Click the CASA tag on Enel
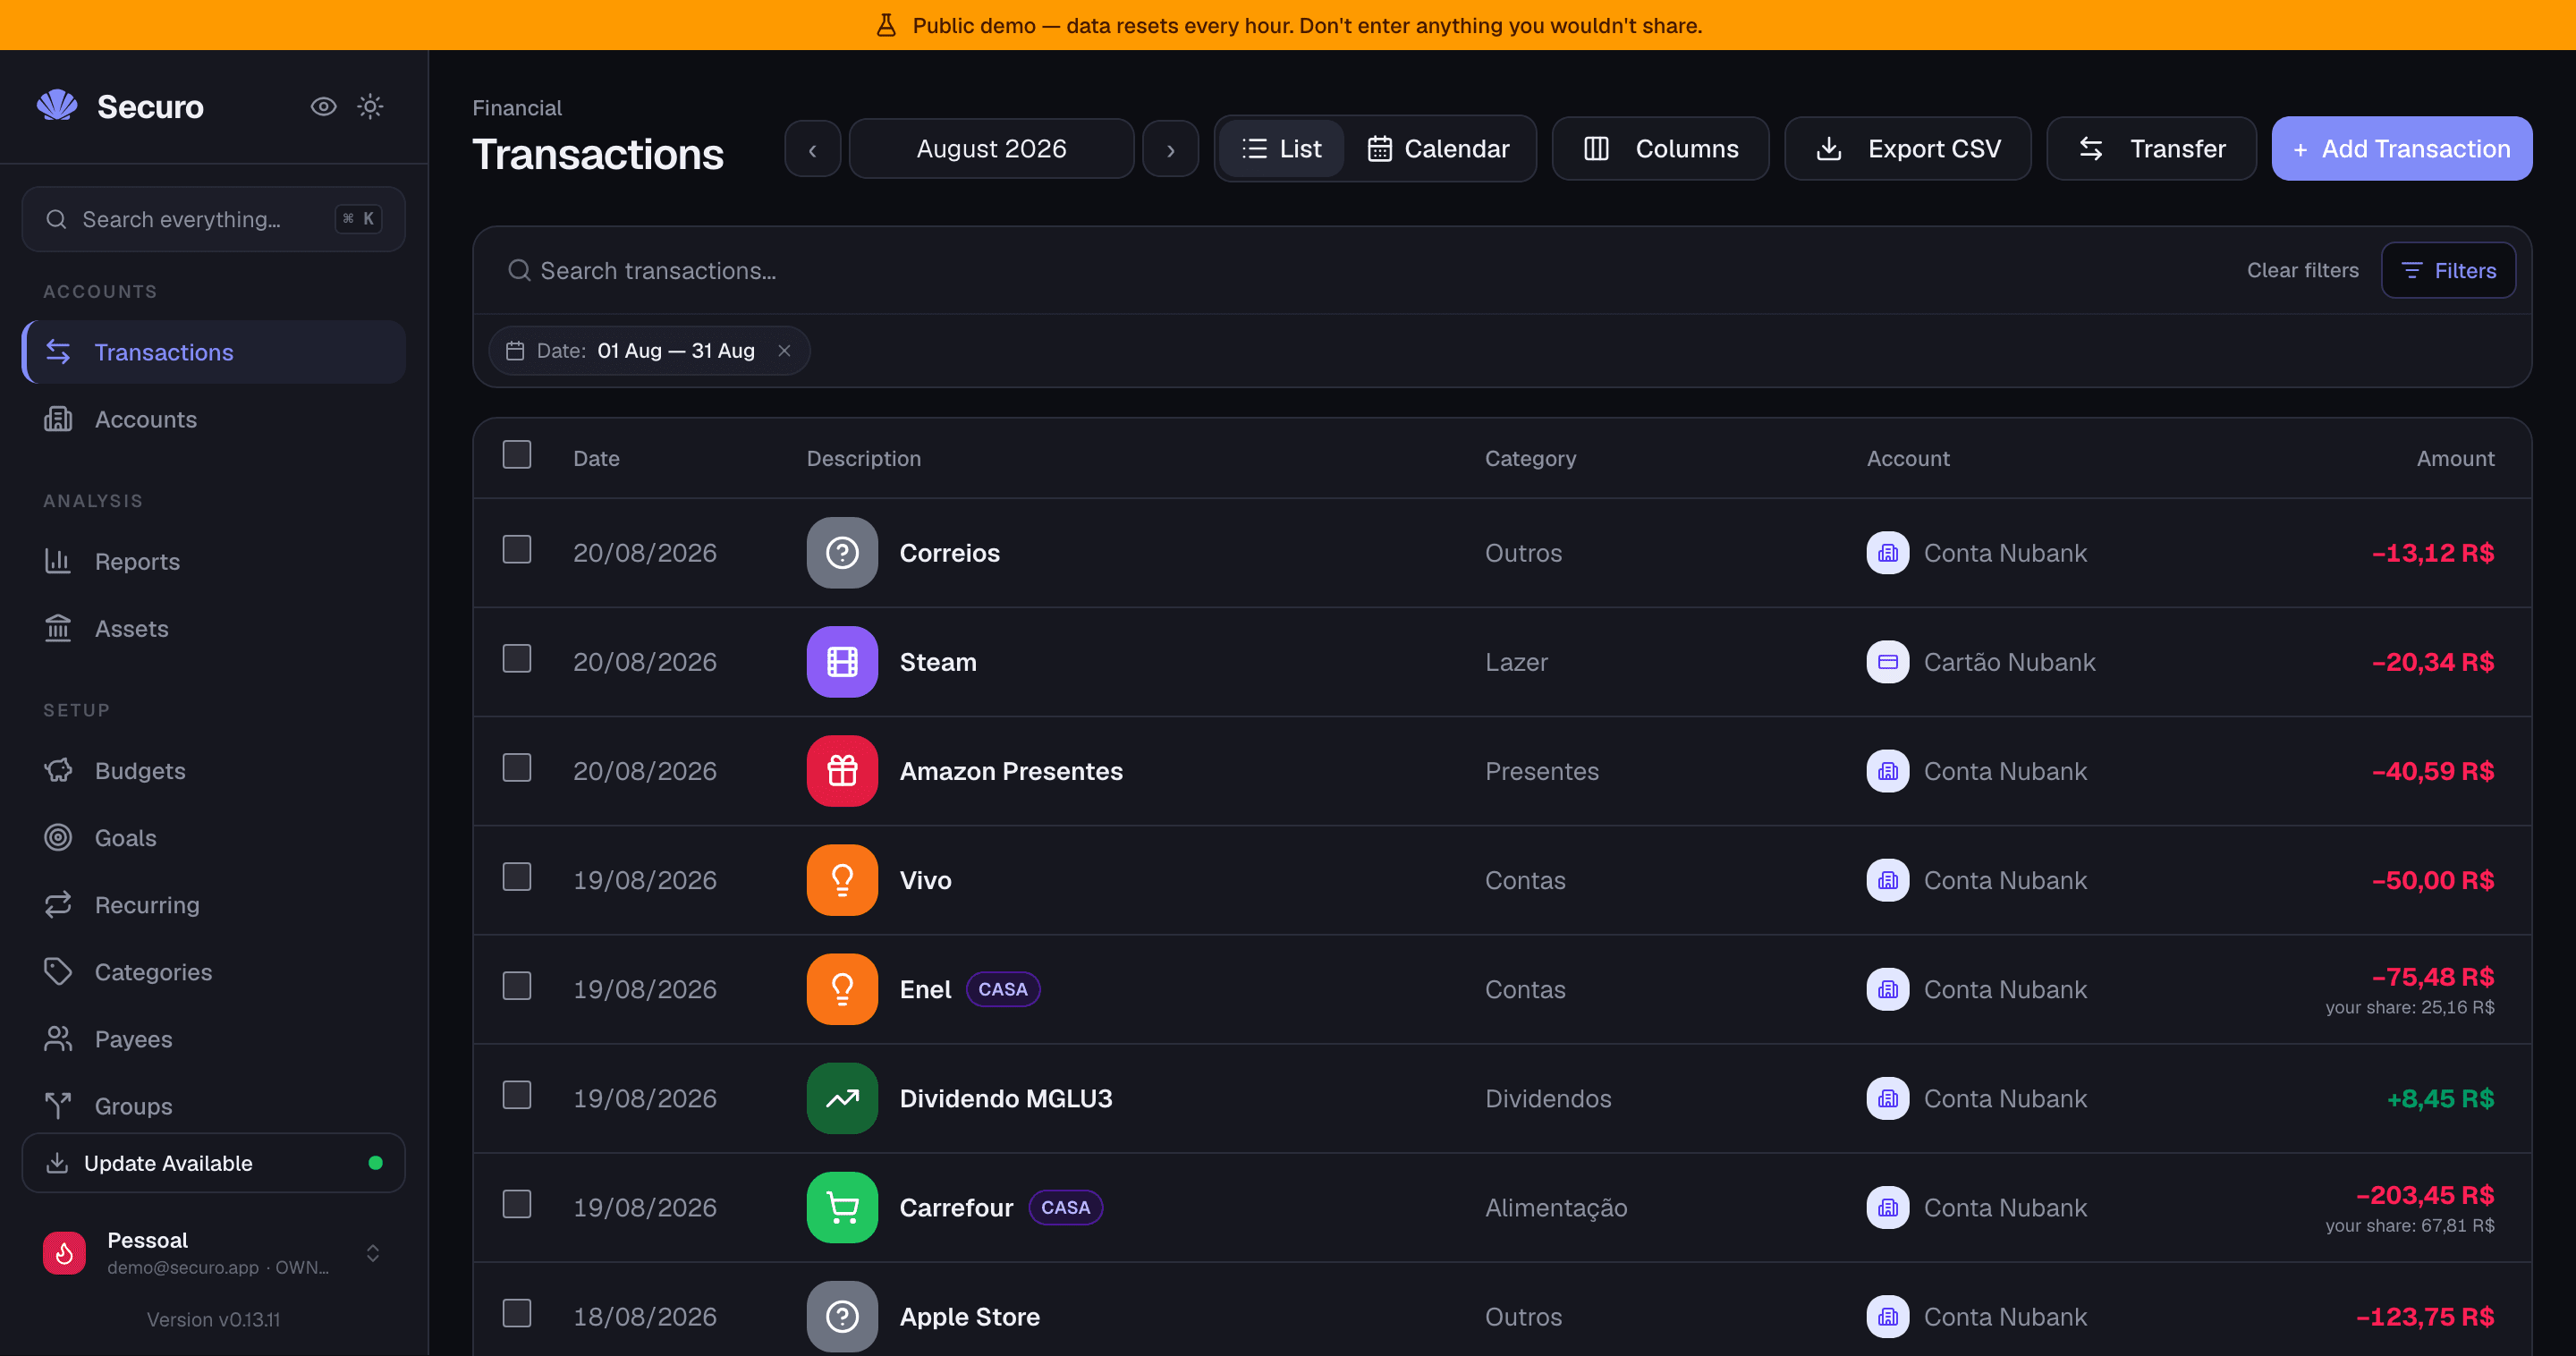 [x=1003, y=989]
